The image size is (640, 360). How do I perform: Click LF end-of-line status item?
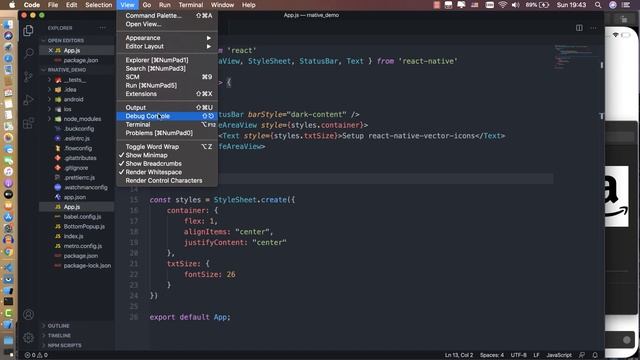(x=536, y=355)
